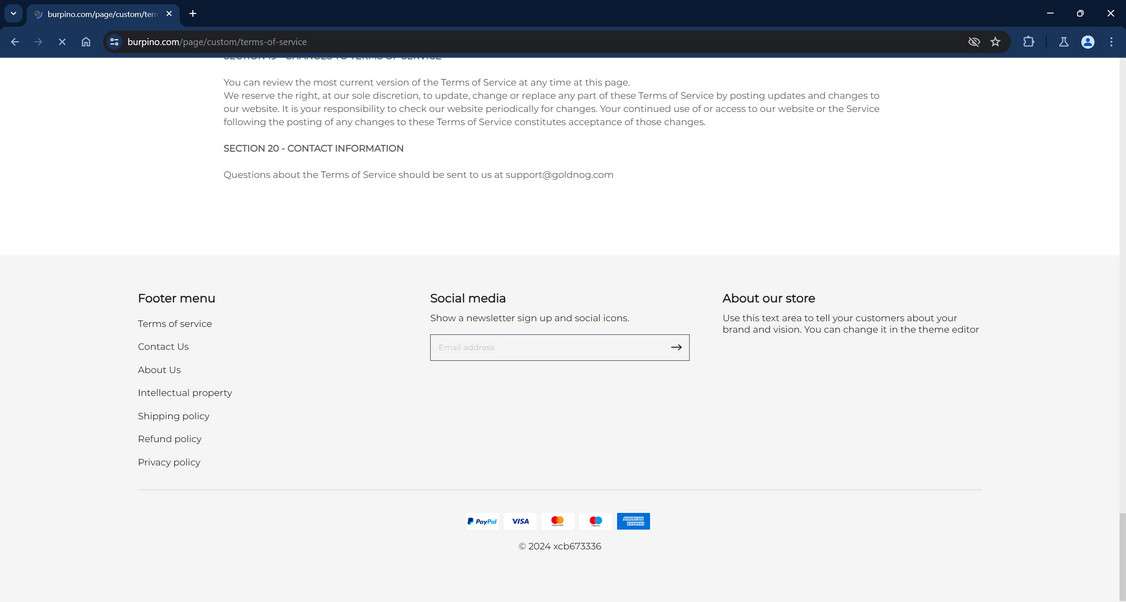The height and width of the screenshot is (602, 1126).
Task: Click the third-party cookies eye icon
Action: click(x=973, y=42)
